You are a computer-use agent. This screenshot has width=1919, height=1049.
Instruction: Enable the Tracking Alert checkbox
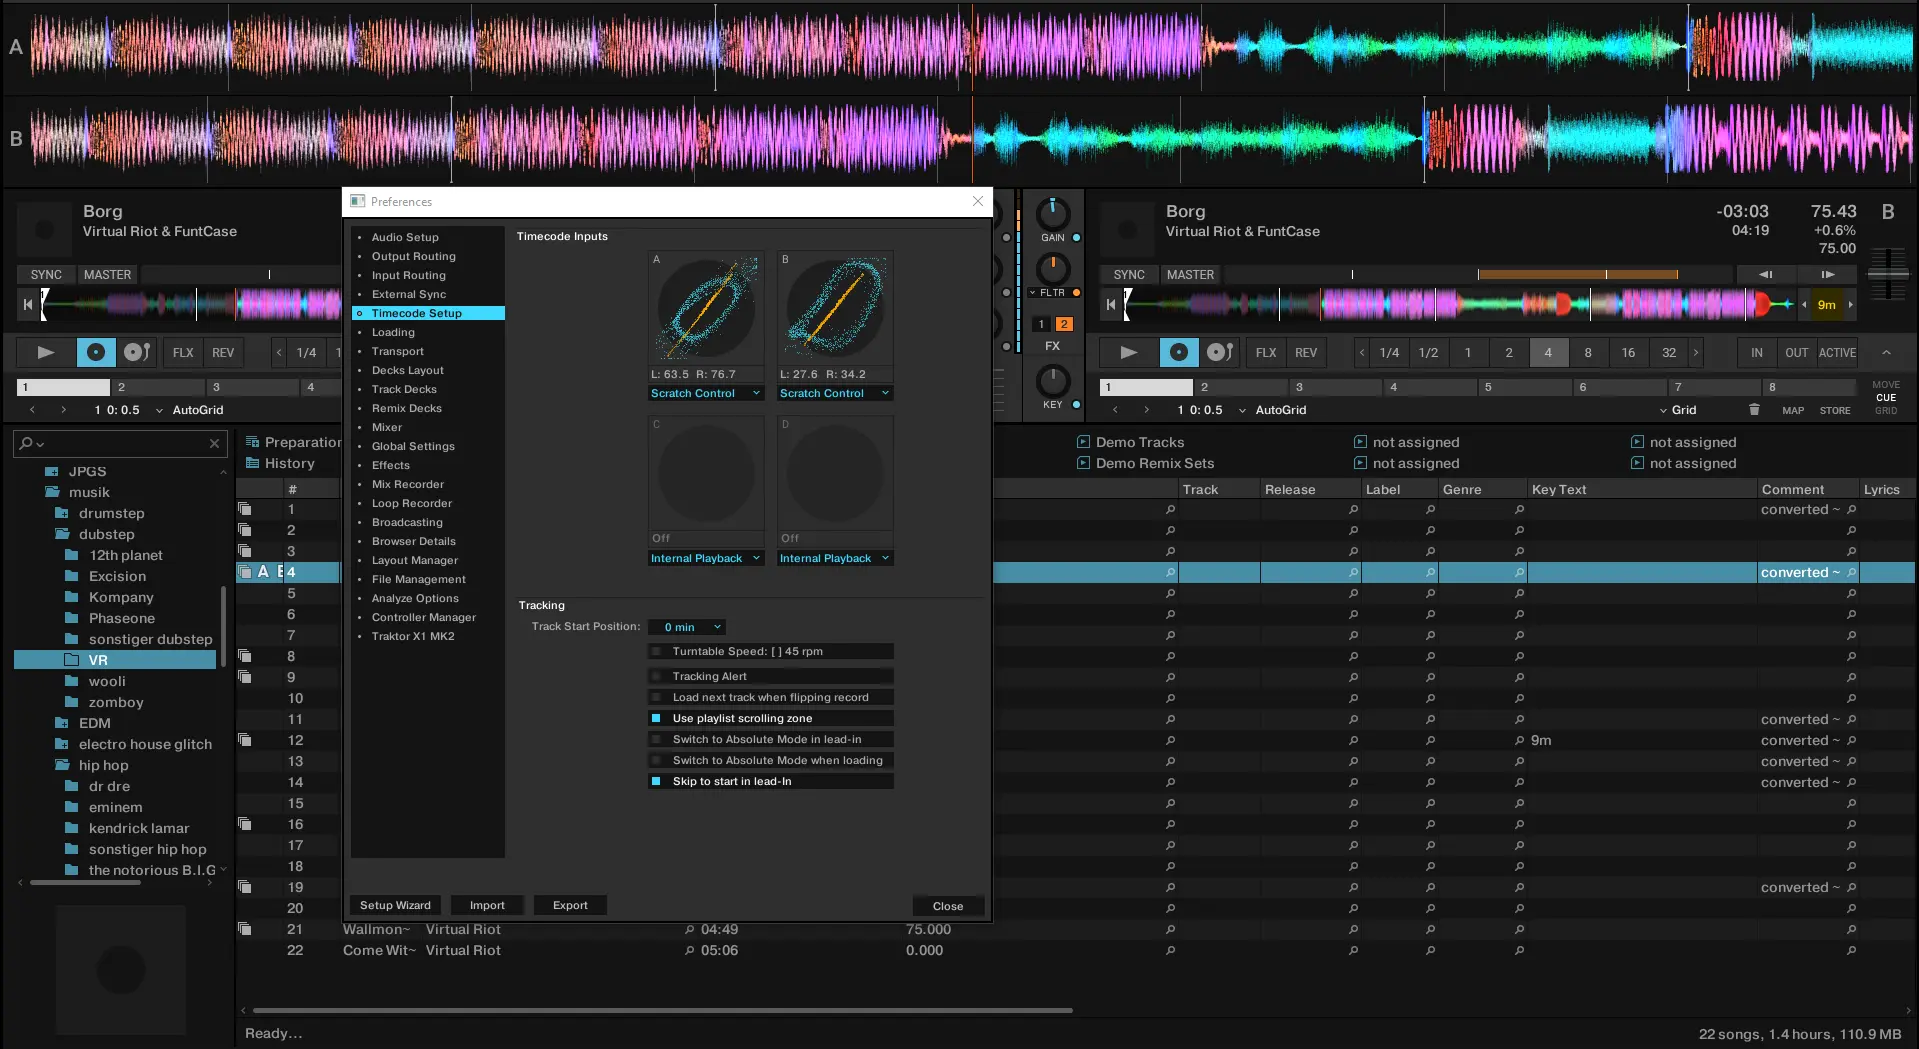tap(657, 677)
